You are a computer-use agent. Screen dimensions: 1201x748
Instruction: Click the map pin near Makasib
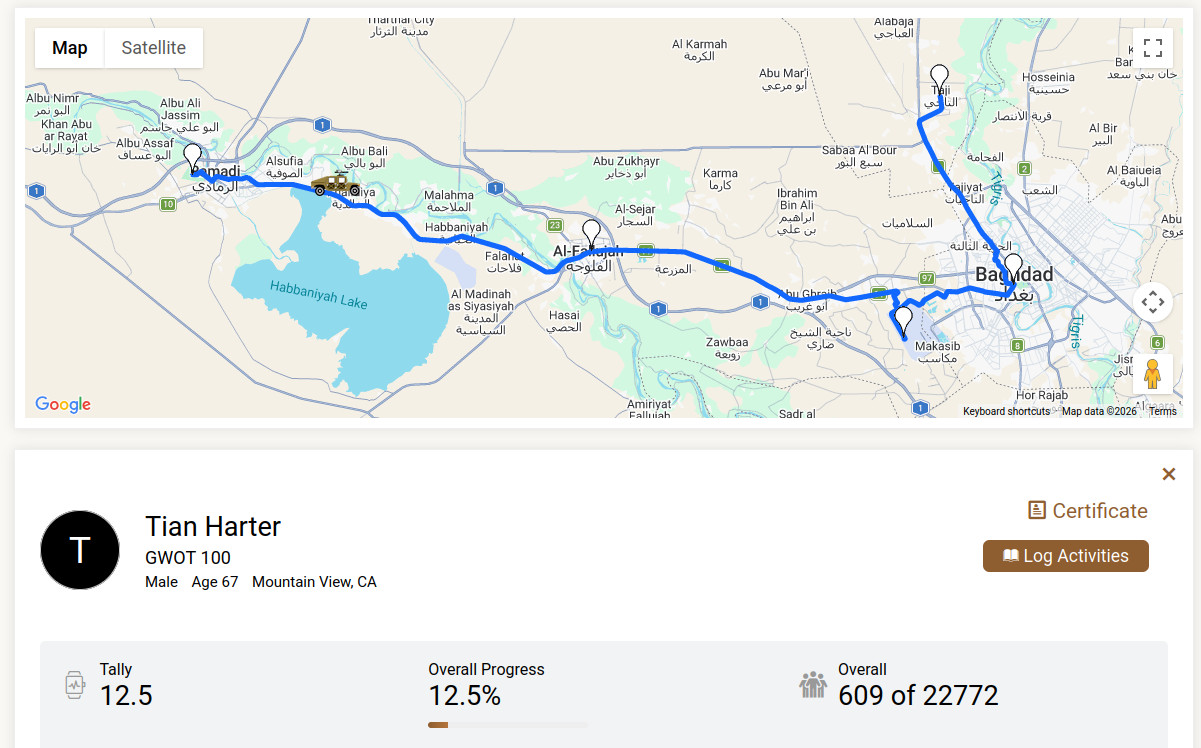click(903, 320)
